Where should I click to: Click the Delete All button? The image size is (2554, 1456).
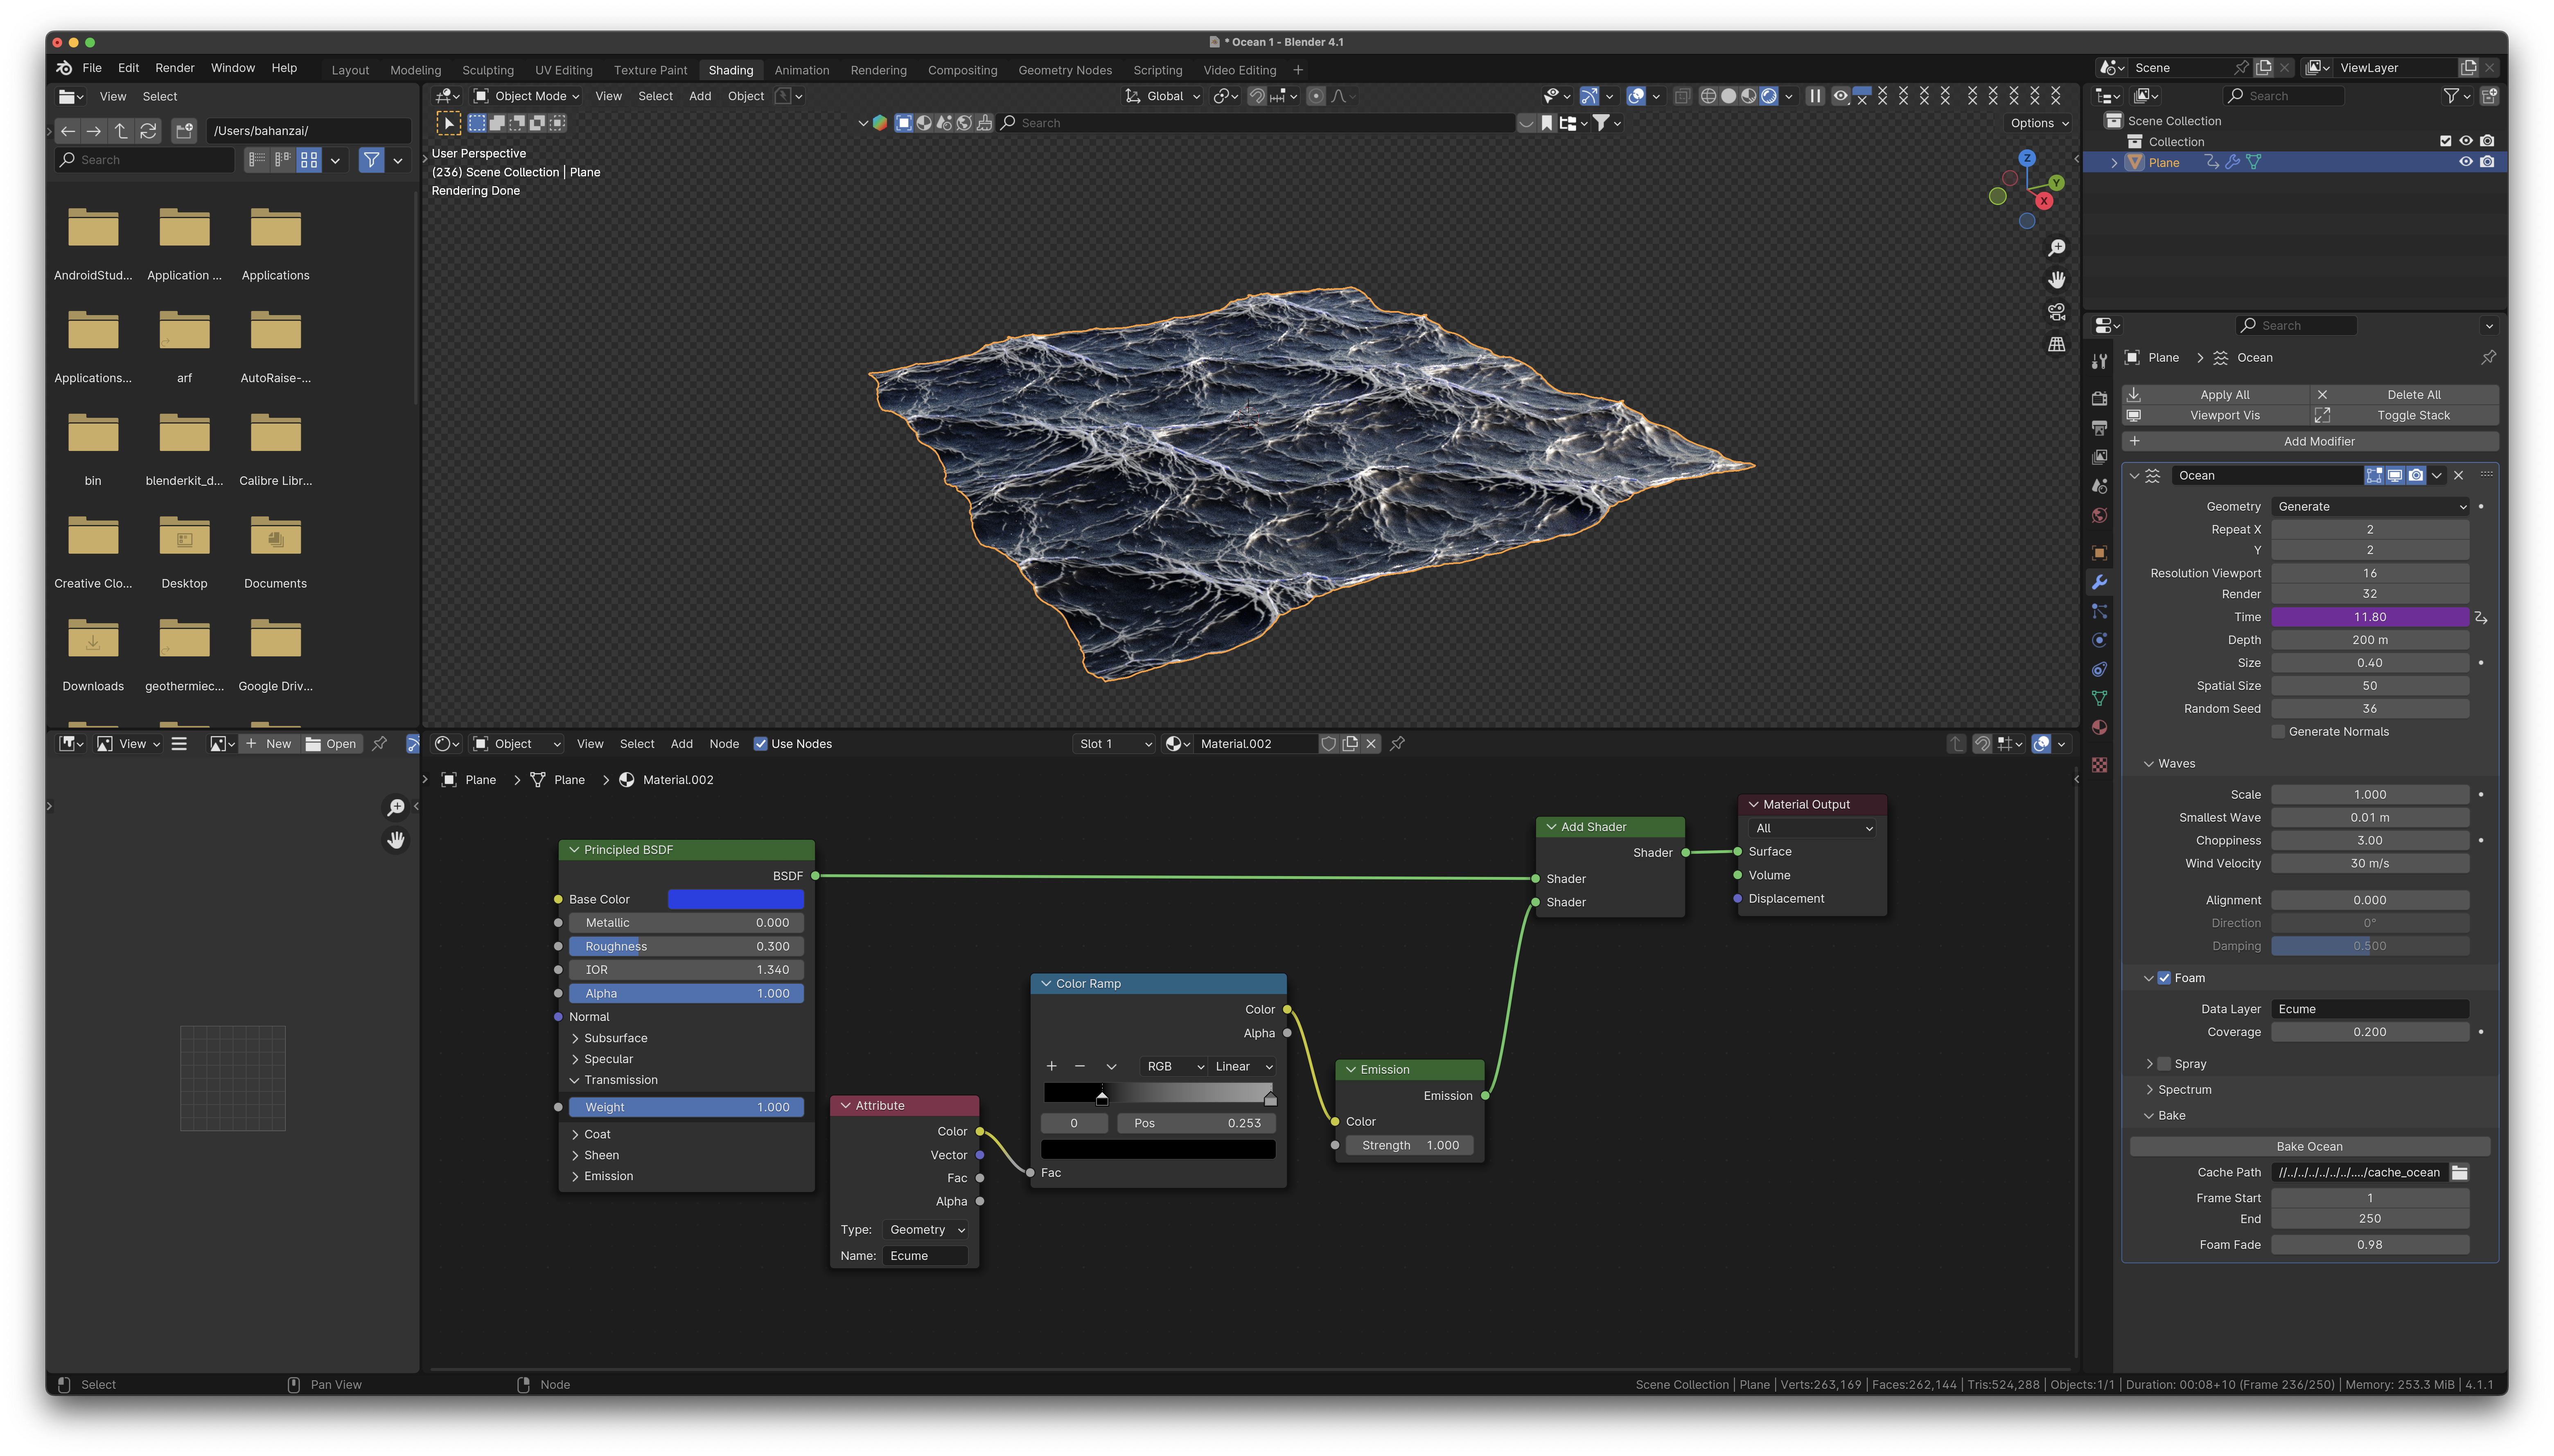2404,395
